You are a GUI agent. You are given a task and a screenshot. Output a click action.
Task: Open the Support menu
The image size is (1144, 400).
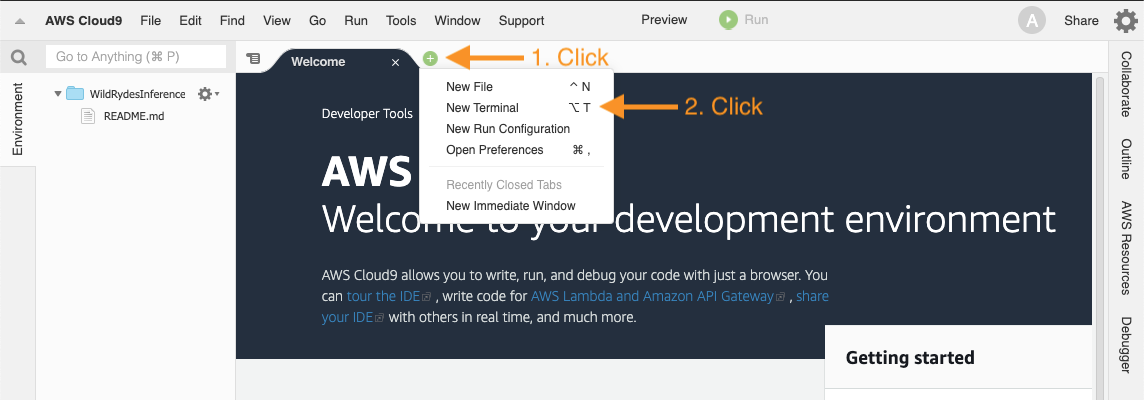[522, 20]
